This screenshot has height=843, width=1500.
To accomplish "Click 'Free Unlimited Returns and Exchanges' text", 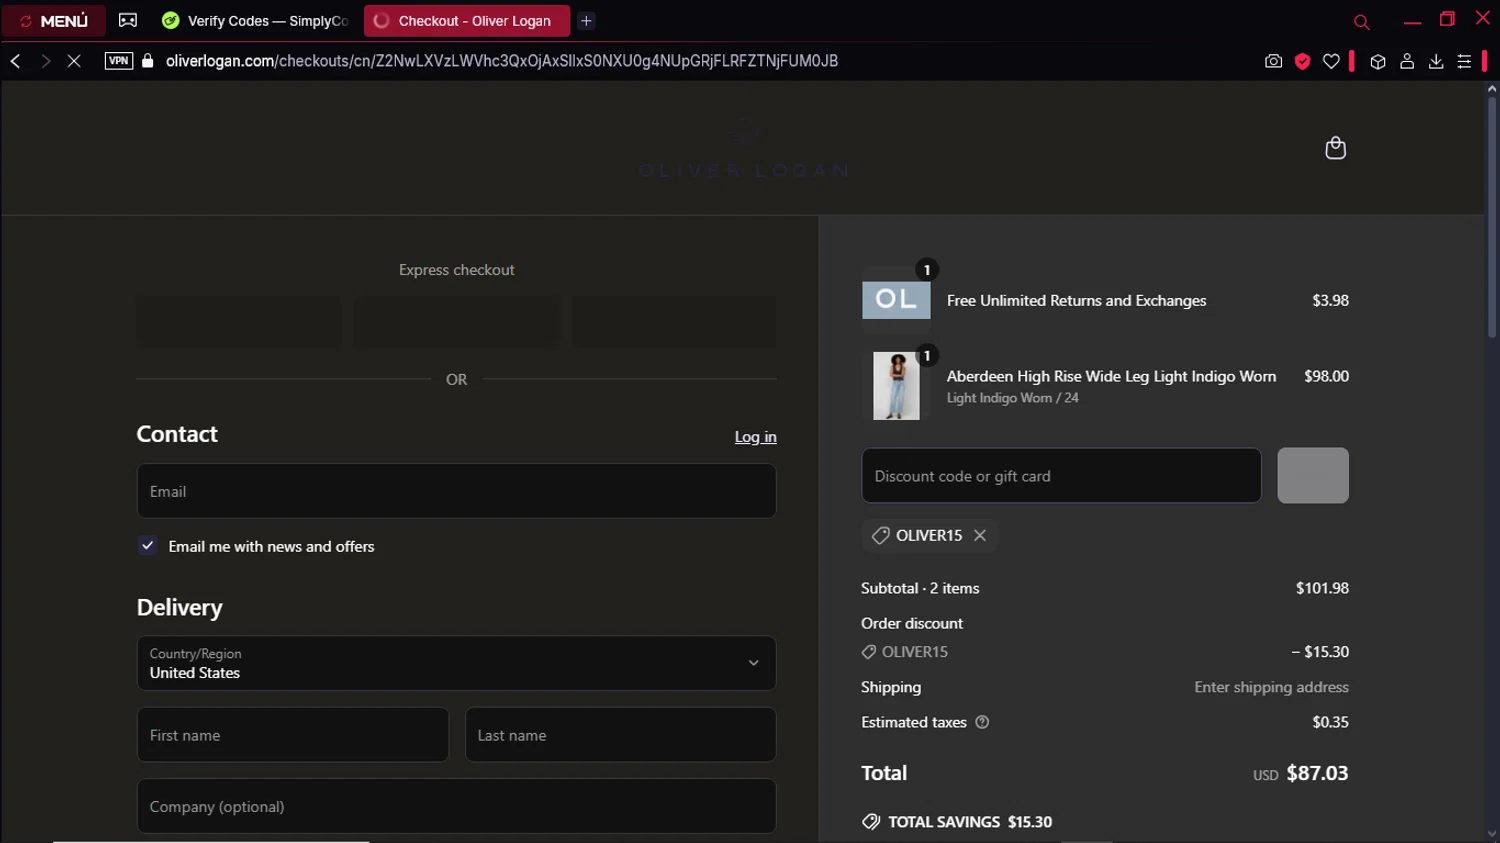I will click(1077, 300).
